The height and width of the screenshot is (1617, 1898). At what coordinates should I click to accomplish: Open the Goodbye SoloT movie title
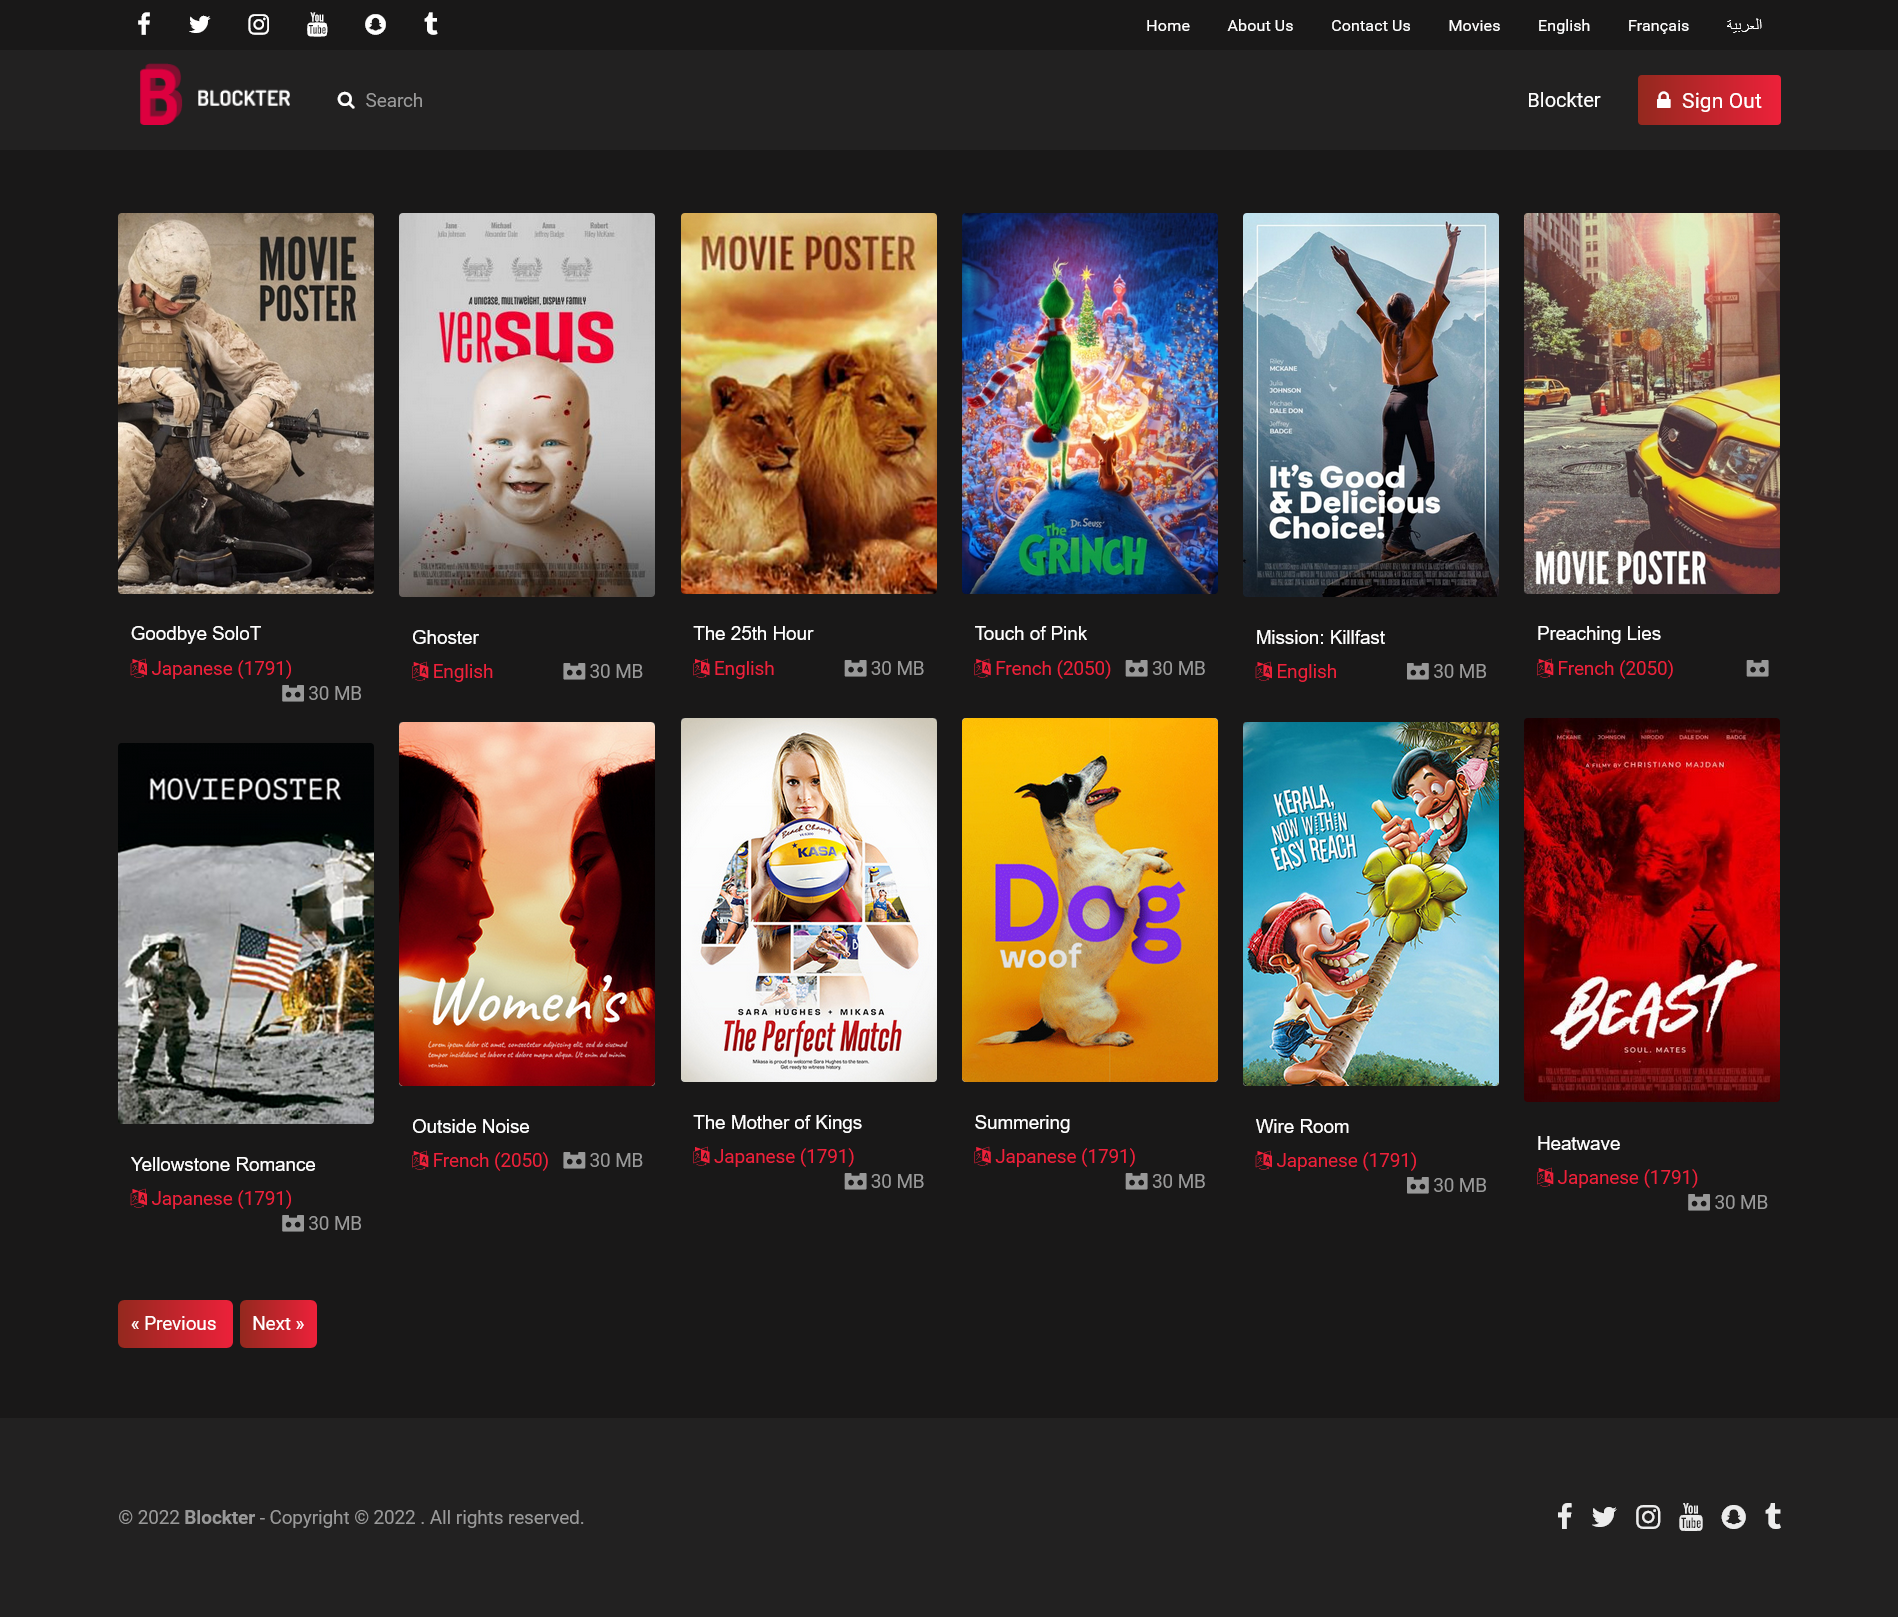pyautogui.click(x=196, y=633)
